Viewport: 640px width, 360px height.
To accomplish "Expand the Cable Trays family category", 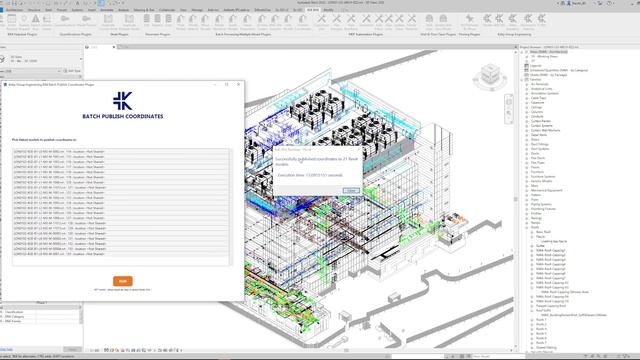I will 527,98.
